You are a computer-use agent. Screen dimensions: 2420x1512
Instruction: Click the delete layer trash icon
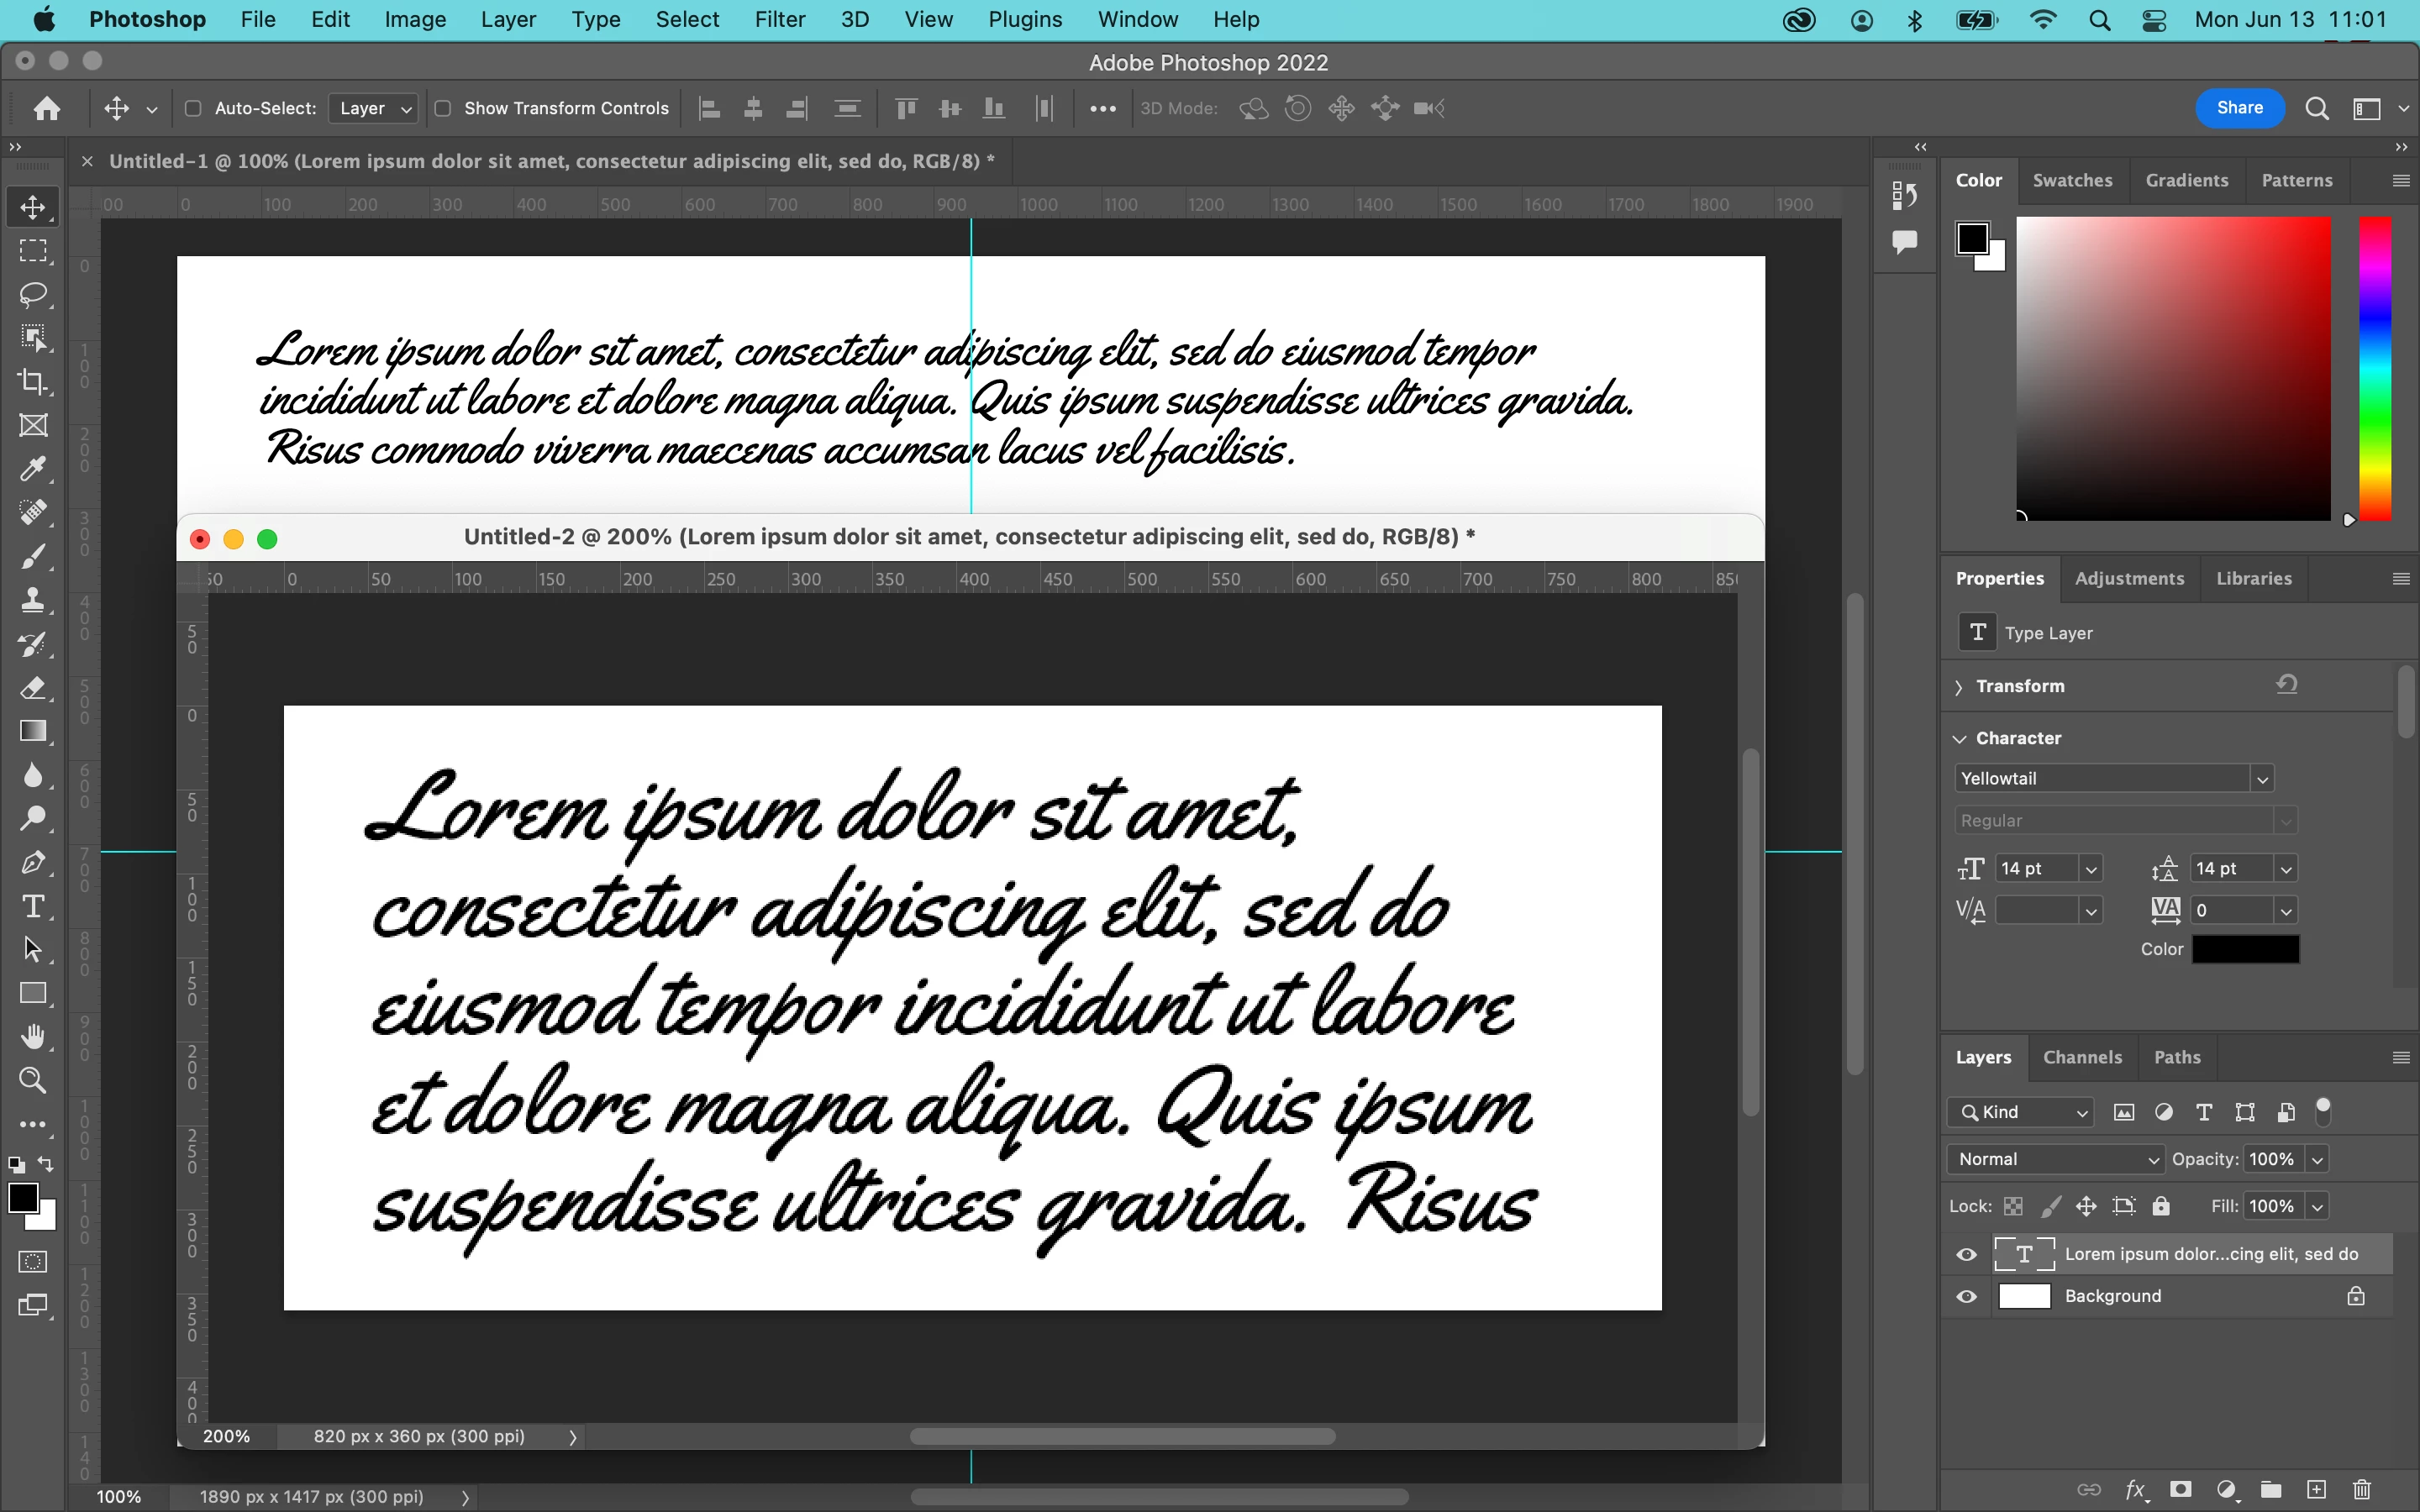(2361, 1489)
